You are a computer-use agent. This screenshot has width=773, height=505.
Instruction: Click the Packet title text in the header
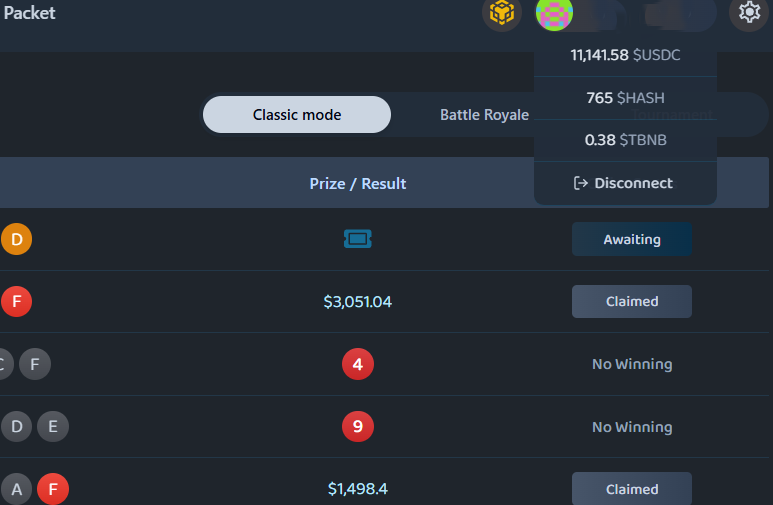coord(29,13)
